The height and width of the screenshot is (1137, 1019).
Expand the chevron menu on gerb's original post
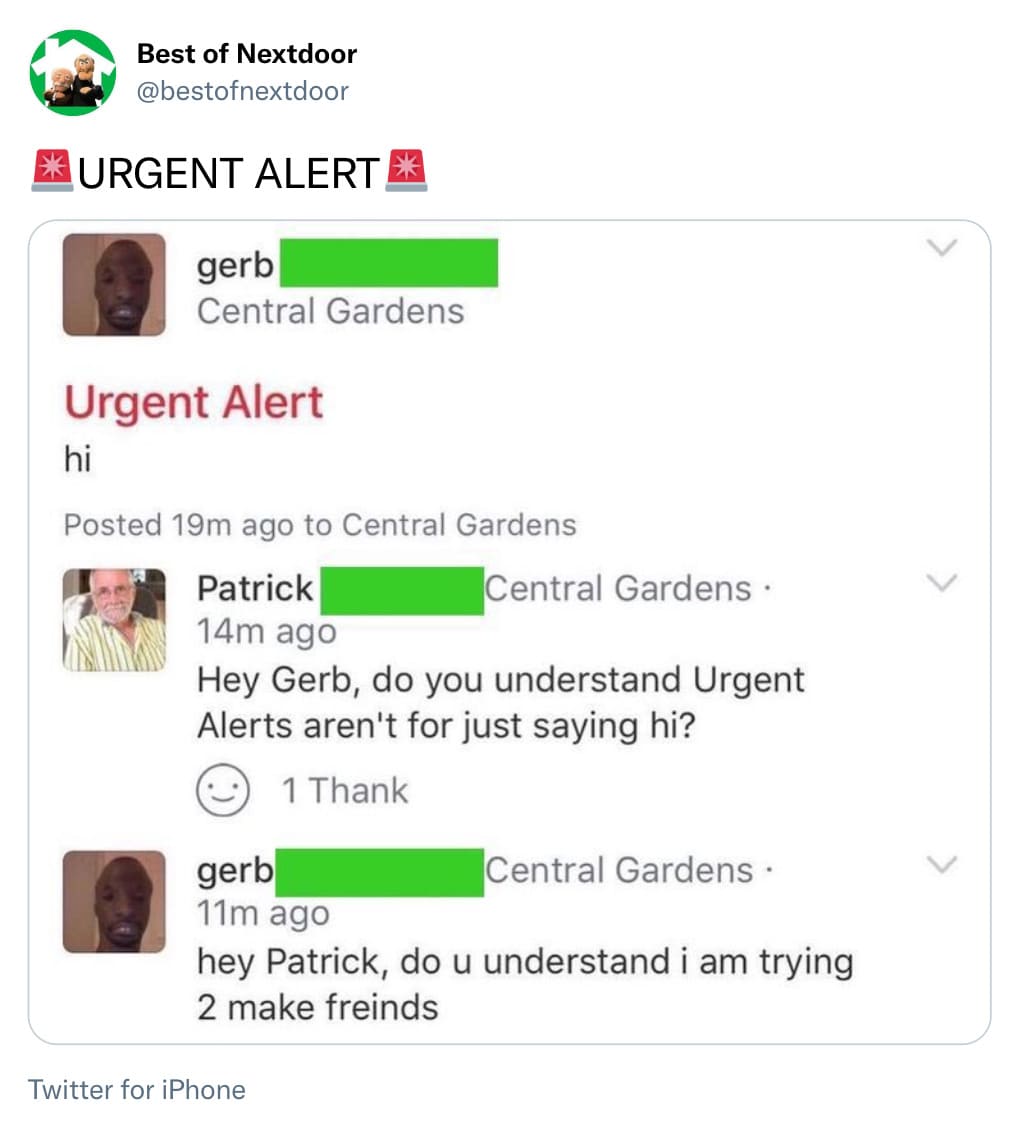click(x=942, y=247)
